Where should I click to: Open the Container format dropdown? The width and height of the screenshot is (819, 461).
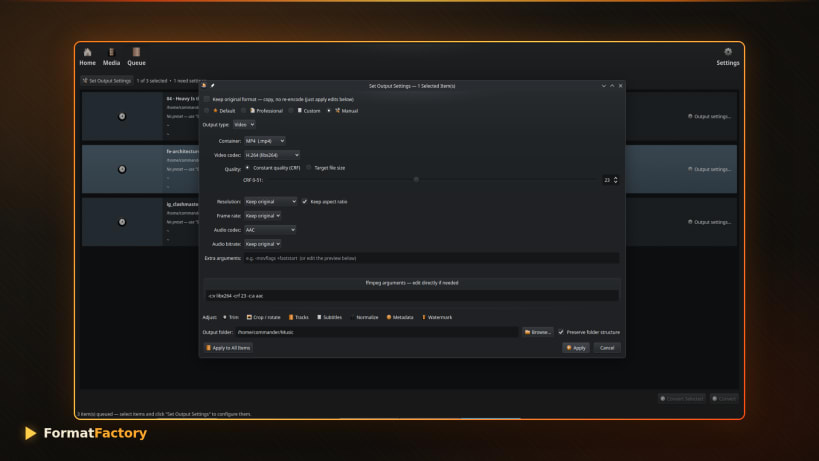click(265, 141)
